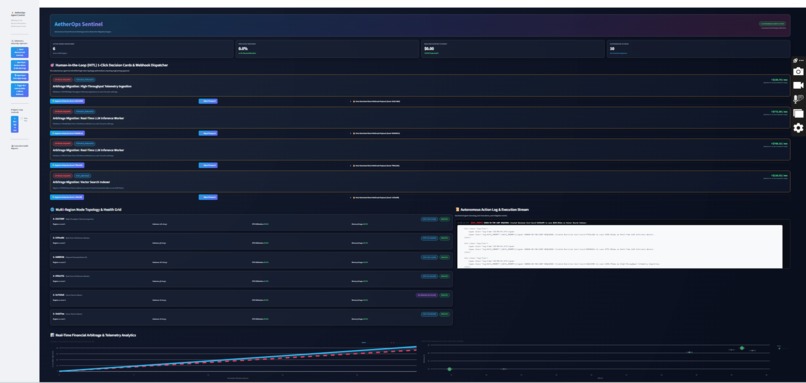Image resolution: width=806 pixels, height=383 pixels.
Task: Approve the Vector Search Indexer migration
Action: tap(67, 197)
